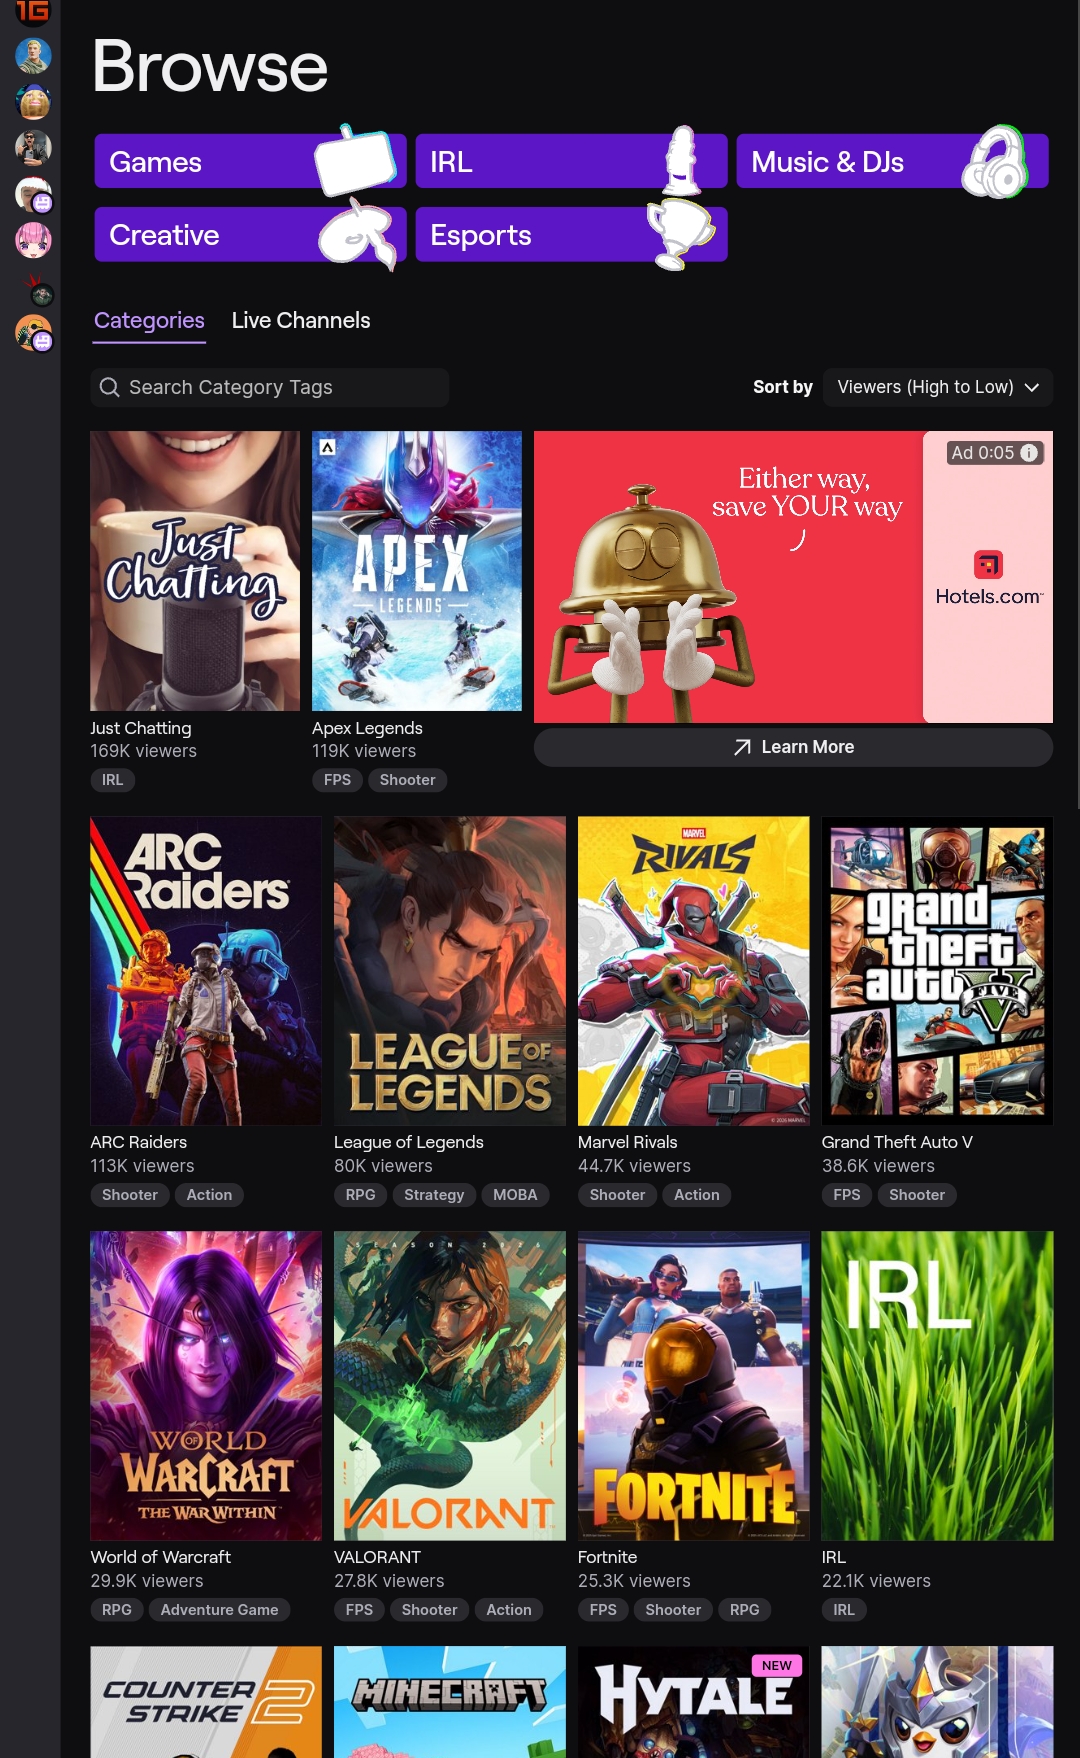Screen dimensions: 1080x1758
Task: Open the Esports browse section
Action: [x=571, y=235]
